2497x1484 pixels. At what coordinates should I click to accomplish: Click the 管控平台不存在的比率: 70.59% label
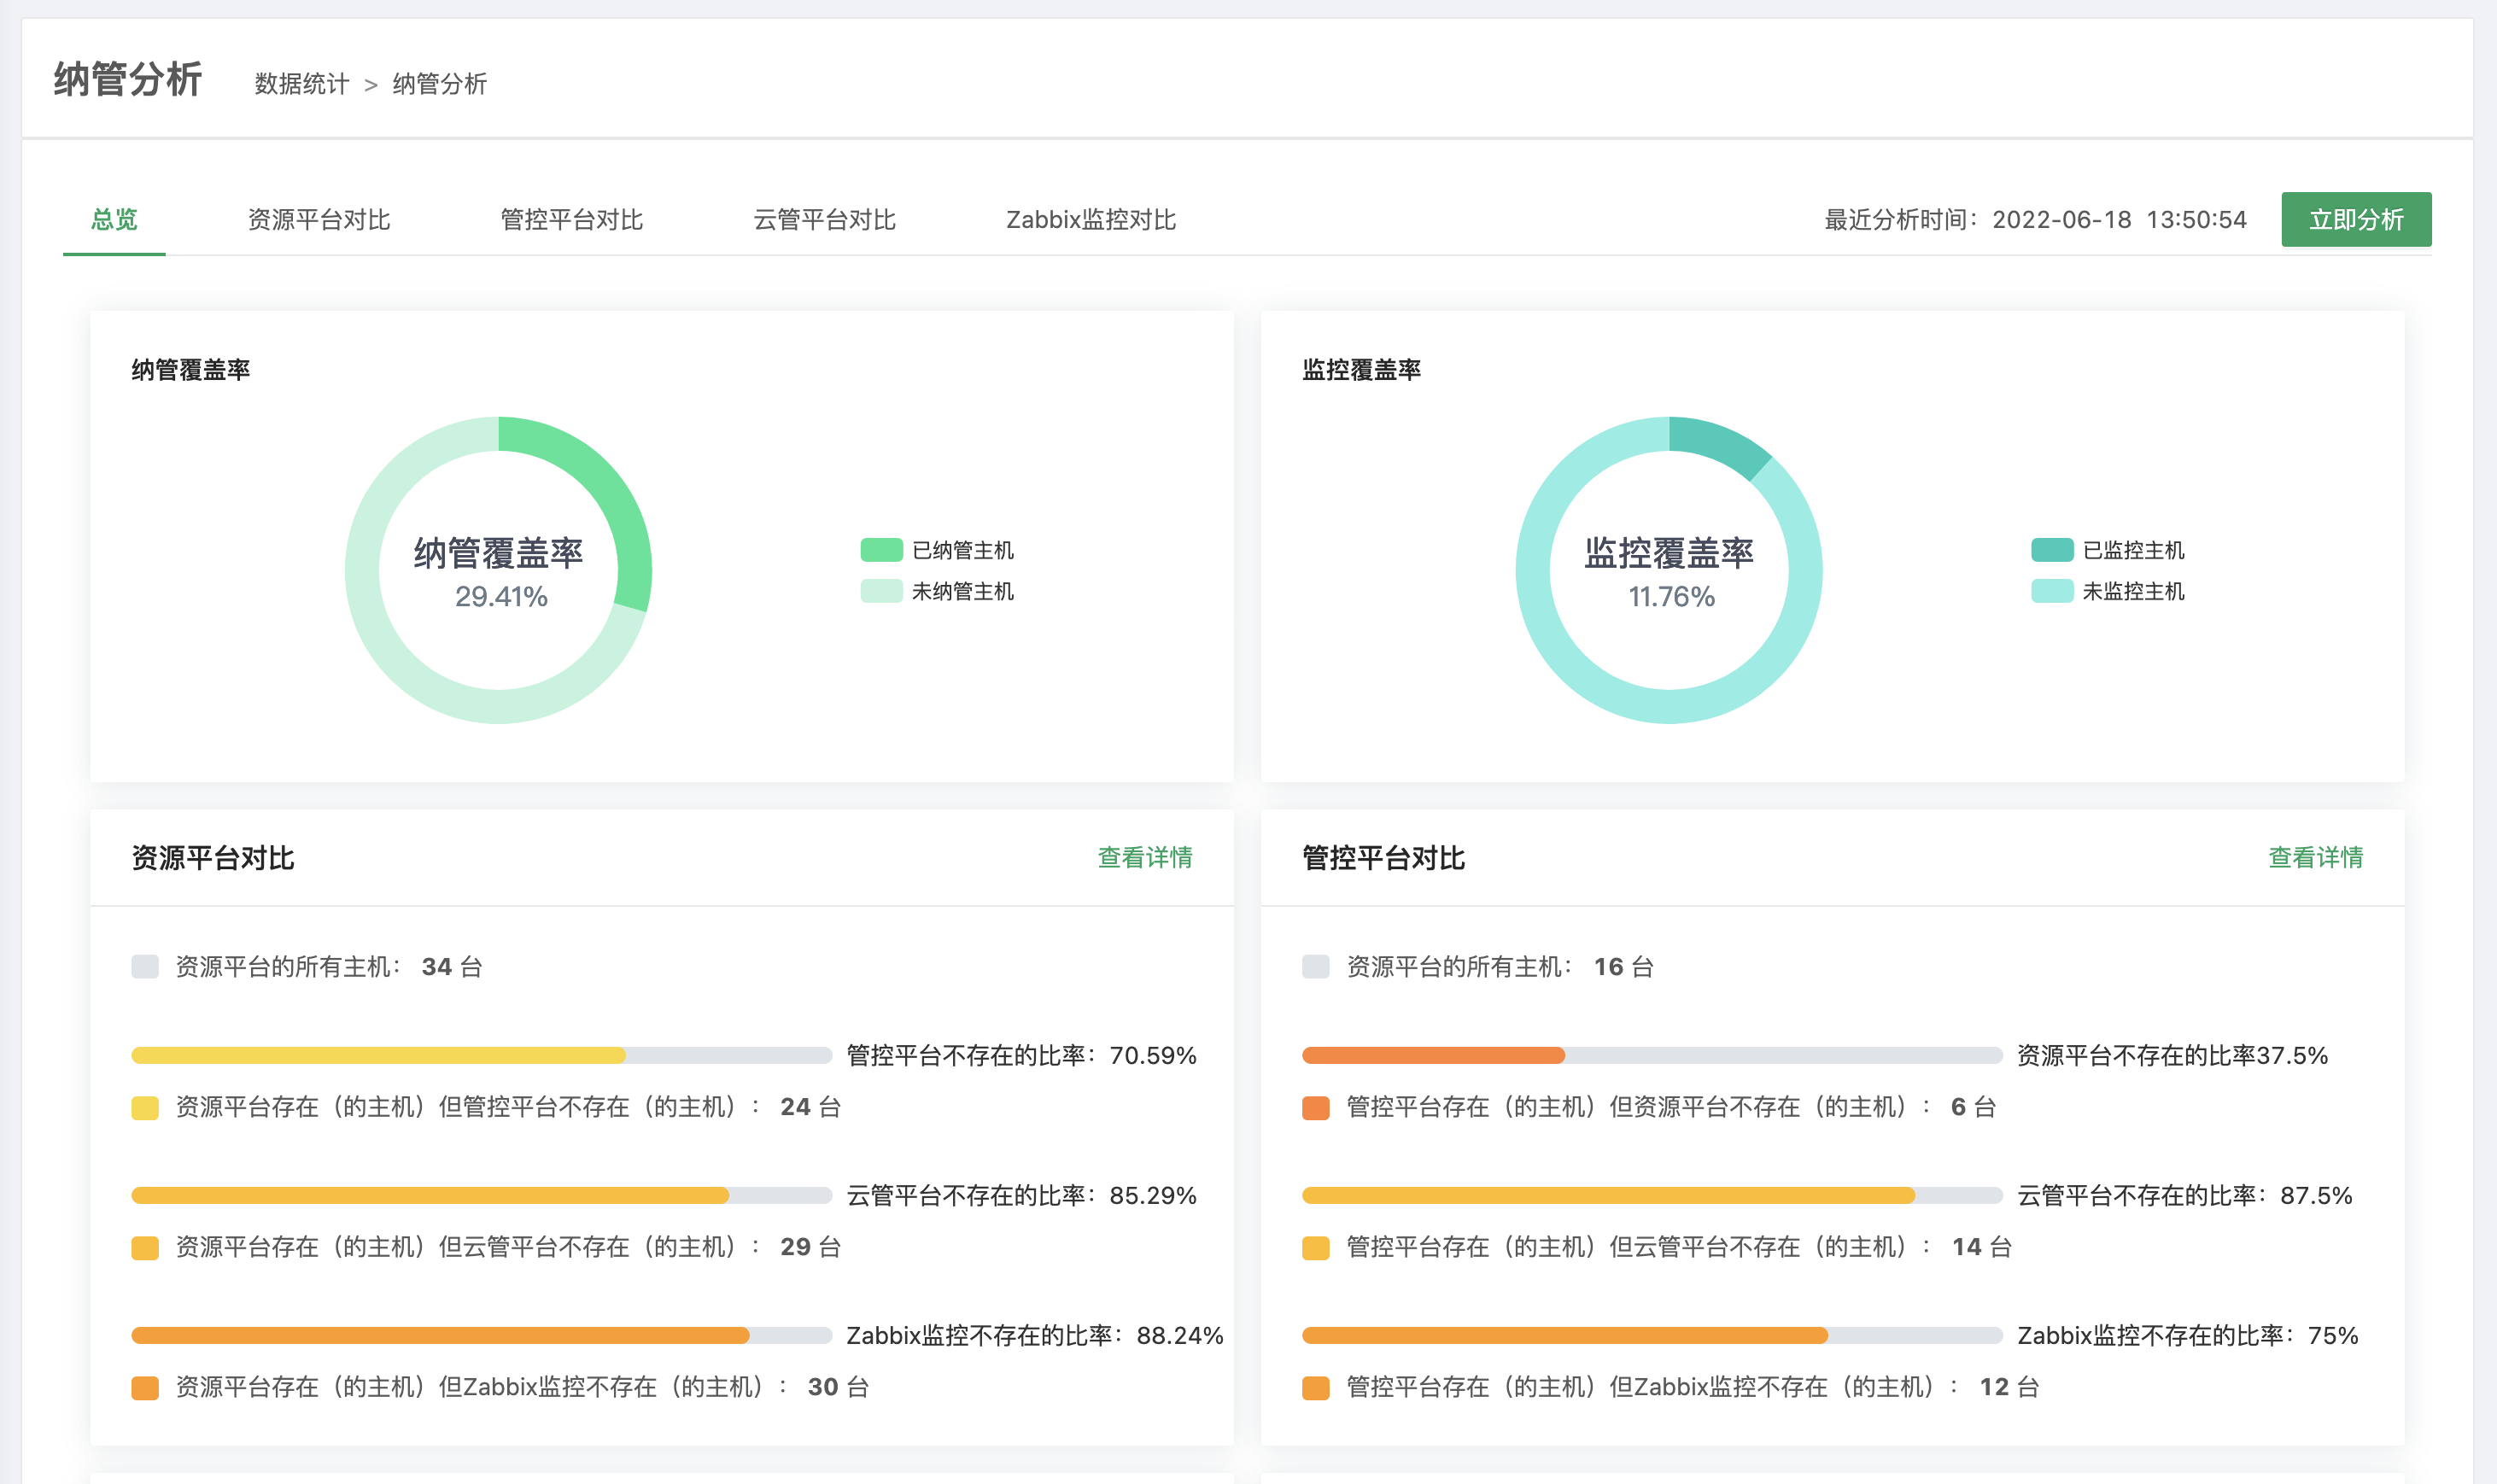point(1021,1055)
